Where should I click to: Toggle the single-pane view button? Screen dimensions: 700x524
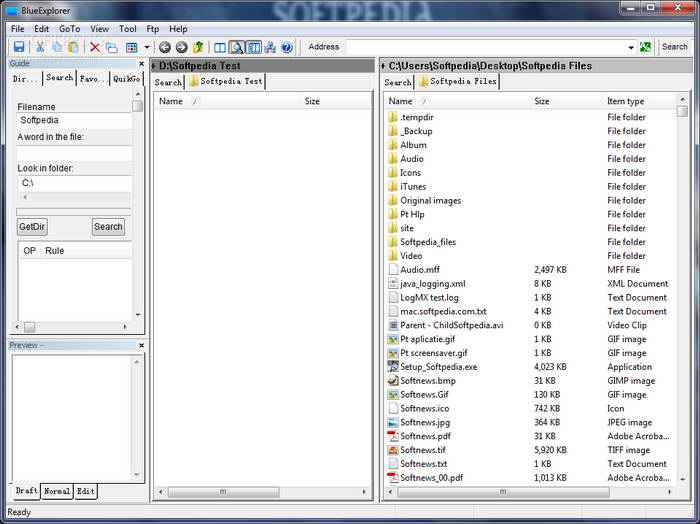click(220, 47)
